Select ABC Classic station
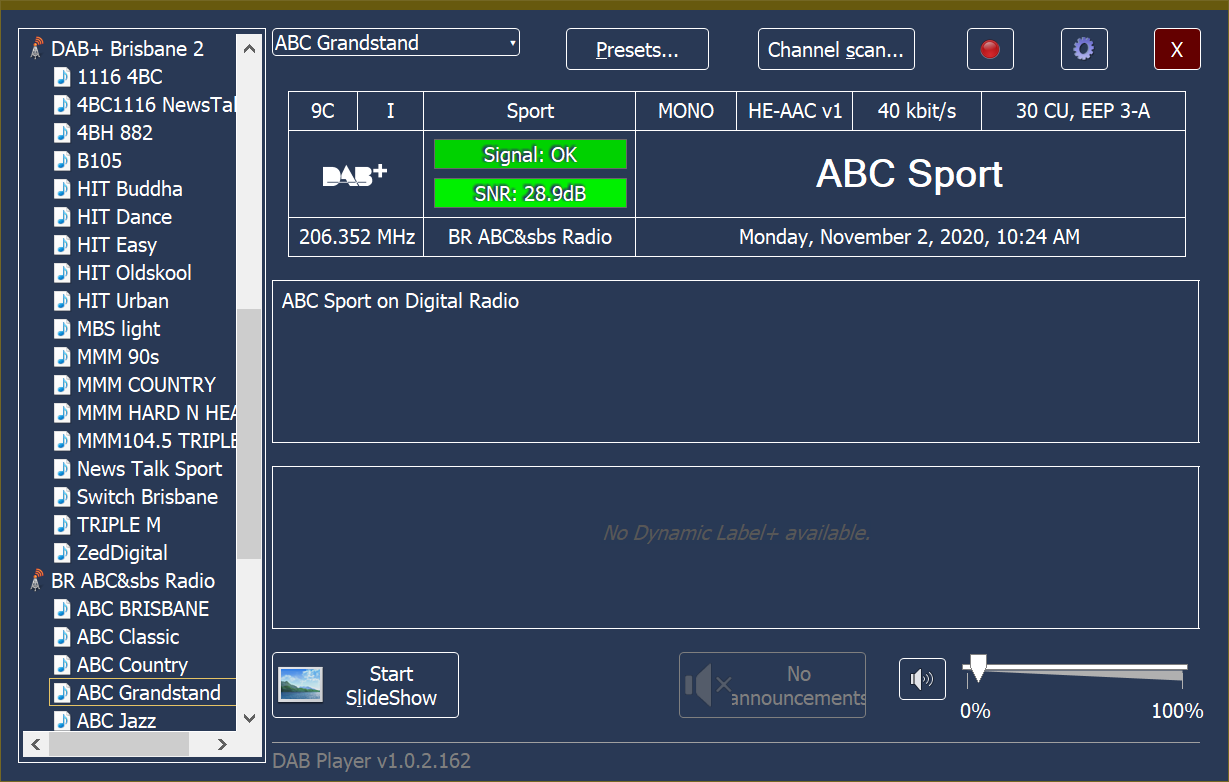 pos(128,637)
